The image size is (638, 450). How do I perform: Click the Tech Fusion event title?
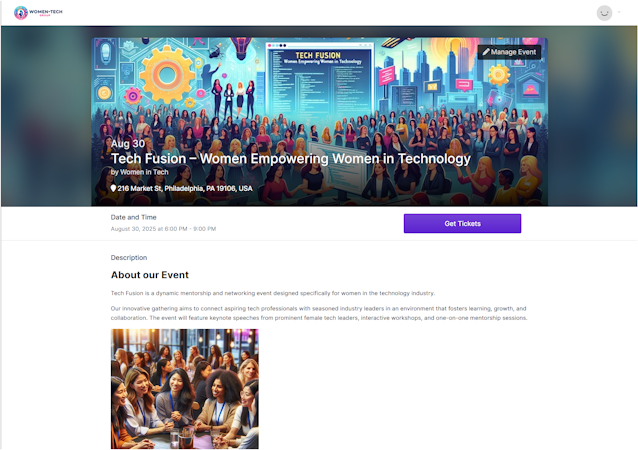[x=291, y=158]
